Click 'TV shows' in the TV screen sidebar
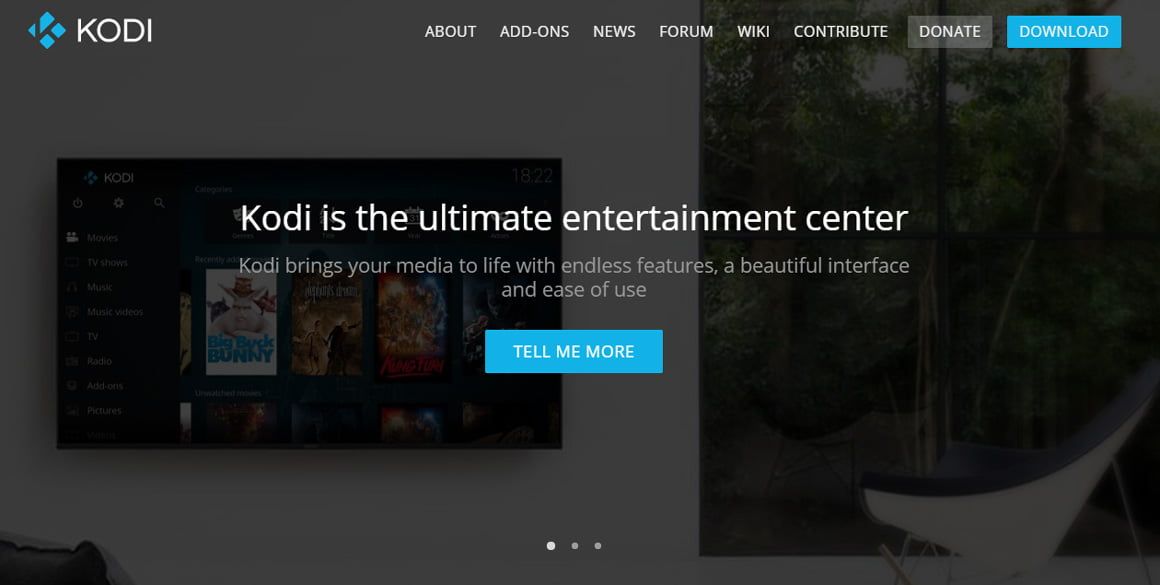This screenshot has height=585, width=1160. coord(107,263)
